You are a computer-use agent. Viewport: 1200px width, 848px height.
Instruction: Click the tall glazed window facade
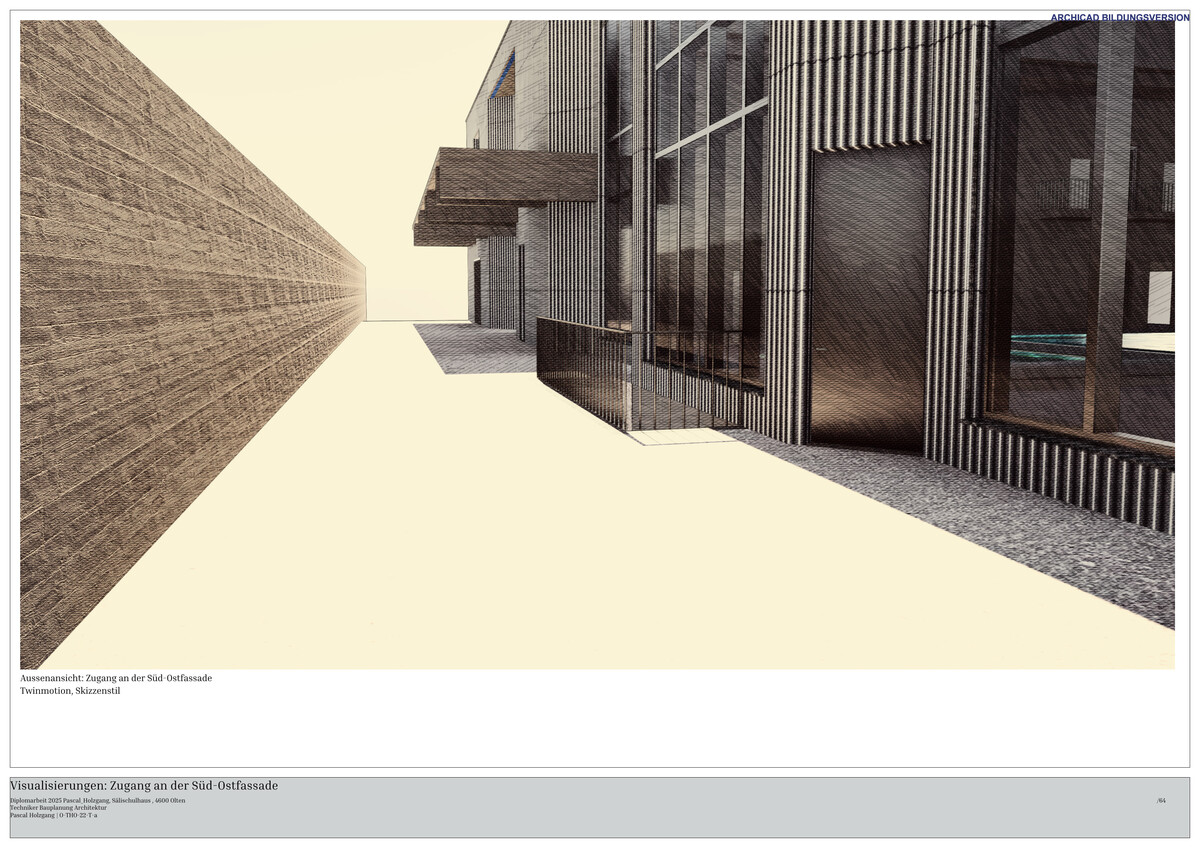click(x=700, y=200)
